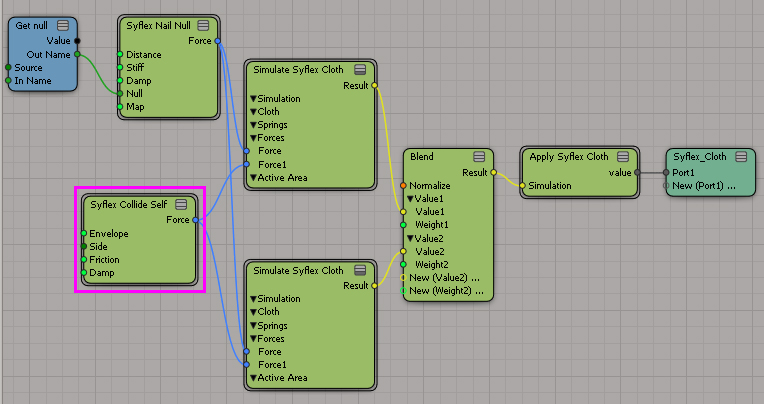Open menu icon of Simulate node feeding Value2

click(x=360, y=270)
